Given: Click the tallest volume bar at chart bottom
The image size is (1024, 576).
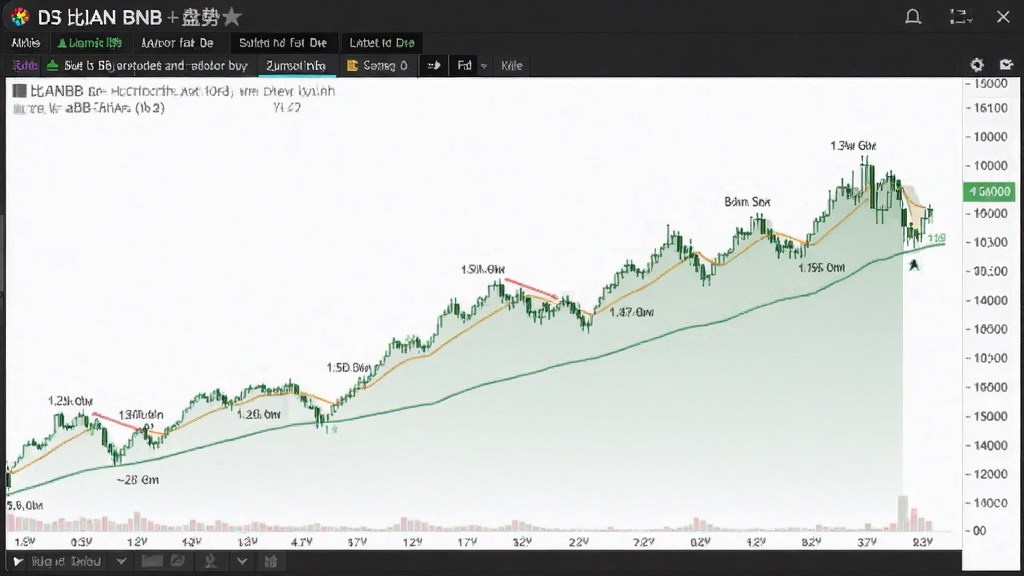Looking at the screenshot, I should [x=903, y=513].
